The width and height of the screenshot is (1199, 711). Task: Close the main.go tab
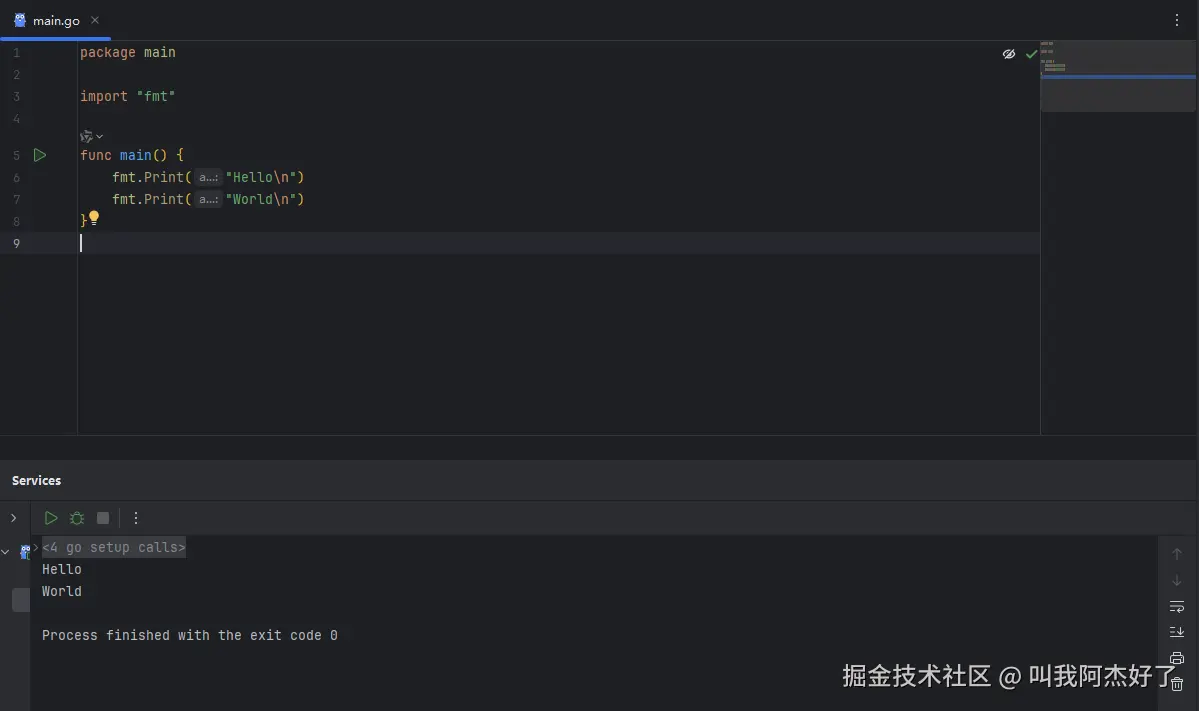(x=95, y=20)
